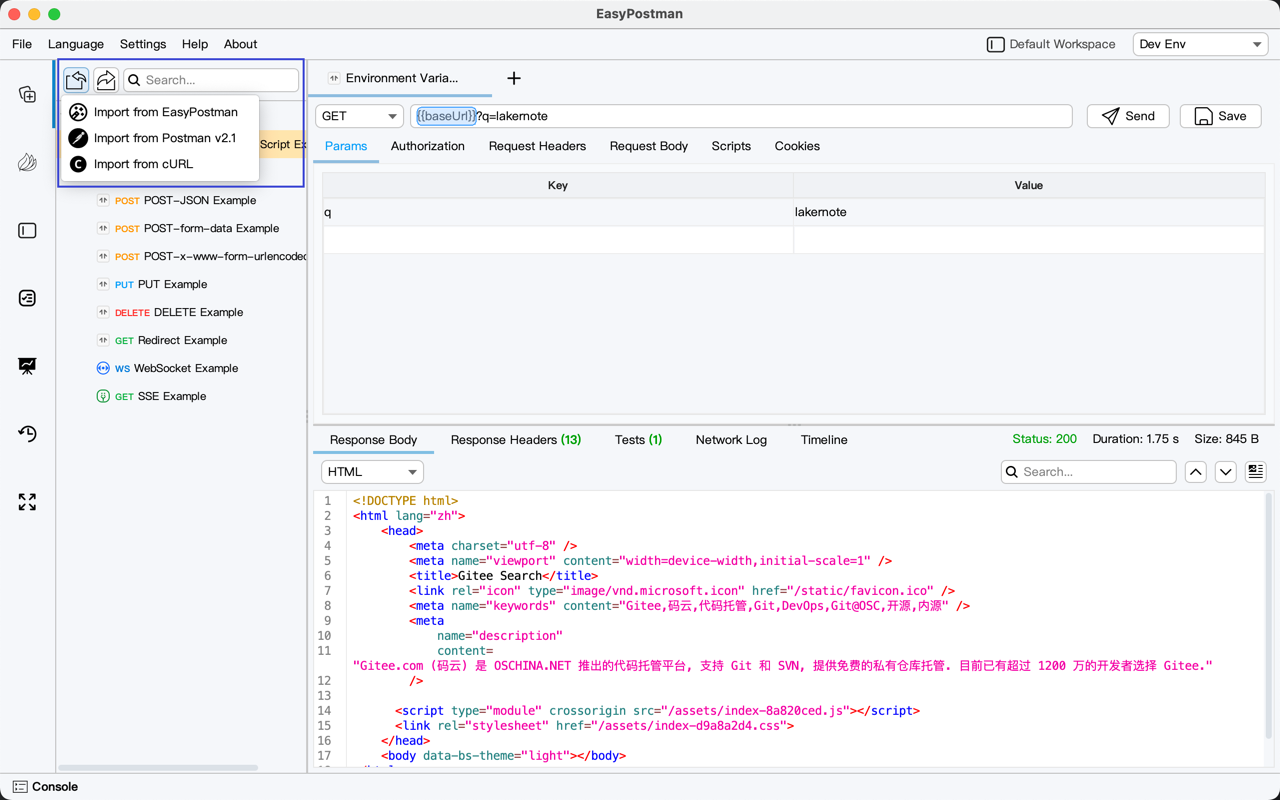The height and width of the screenshot is (800, 1280).
Task: Switch to the Timeline tab
Action: point(824,440)
